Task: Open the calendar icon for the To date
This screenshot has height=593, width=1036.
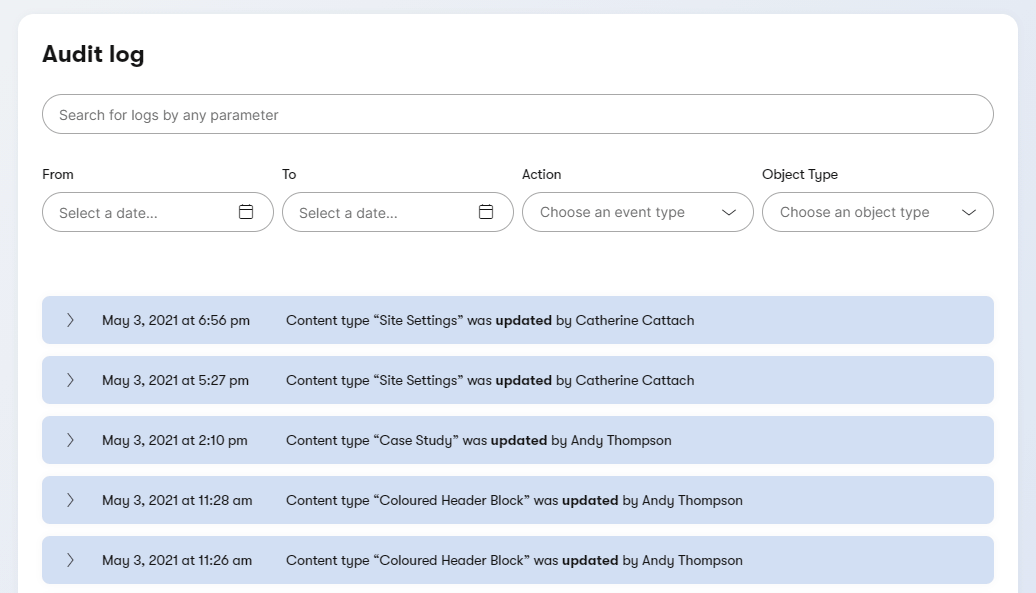Action: click(486, 212)
